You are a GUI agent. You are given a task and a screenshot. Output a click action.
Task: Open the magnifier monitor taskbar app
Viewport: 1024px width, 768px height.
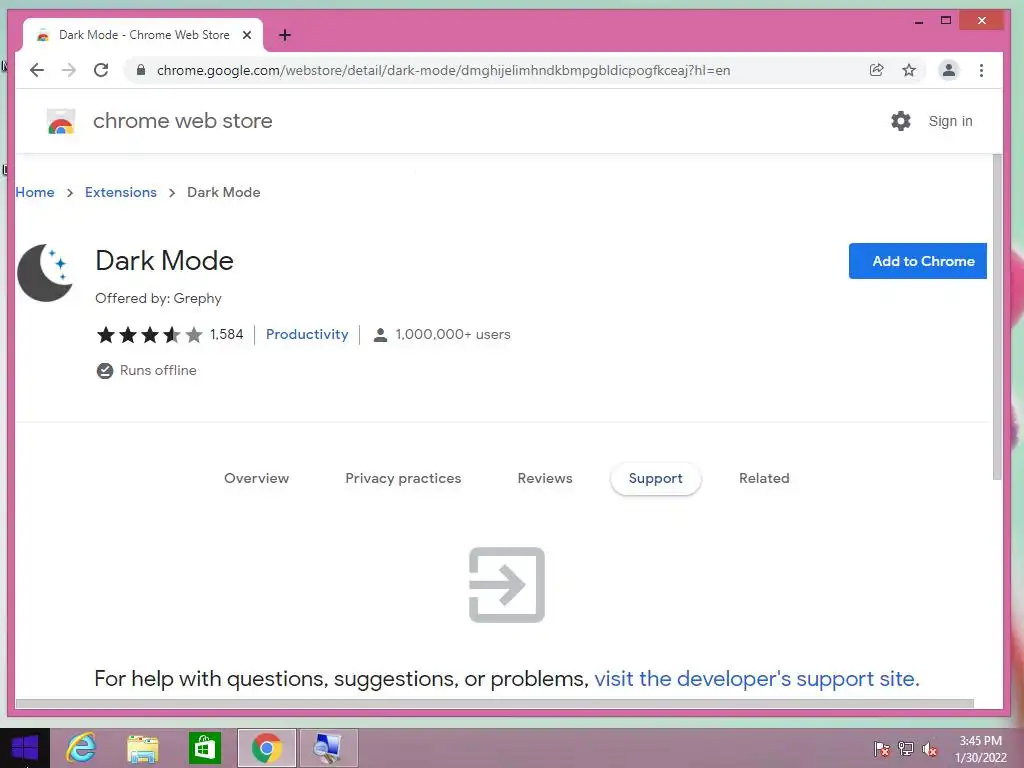tap(328, 748)
